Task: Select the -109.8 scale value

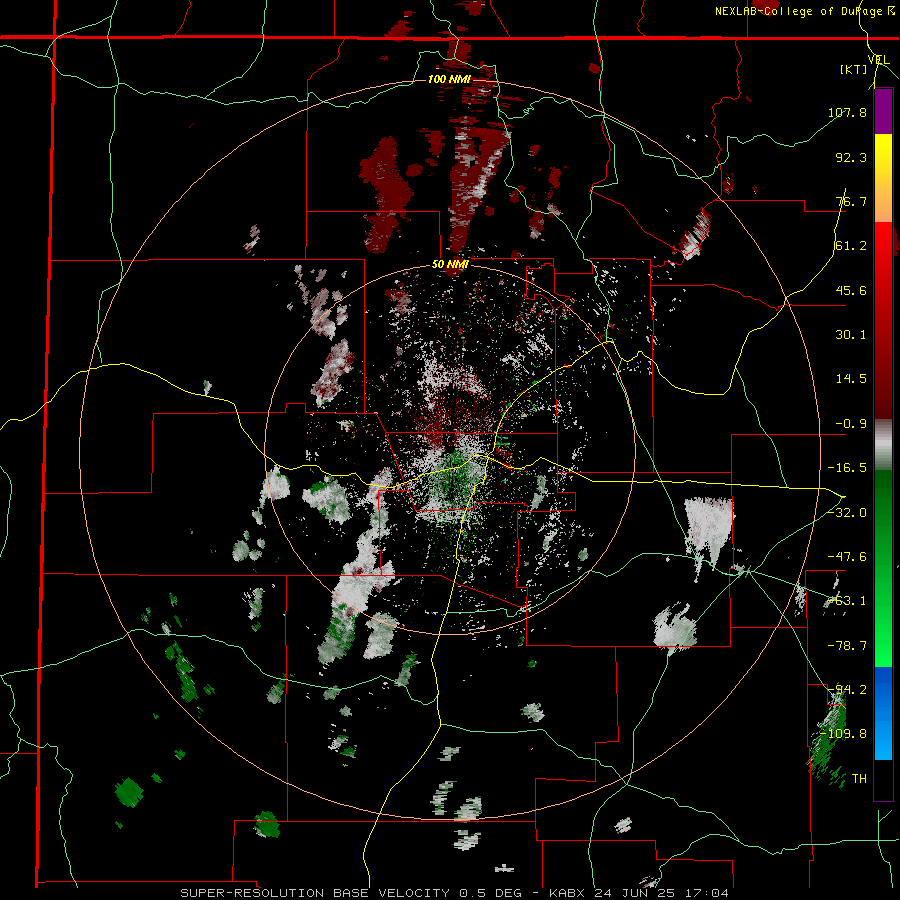Action: (844, 734)
